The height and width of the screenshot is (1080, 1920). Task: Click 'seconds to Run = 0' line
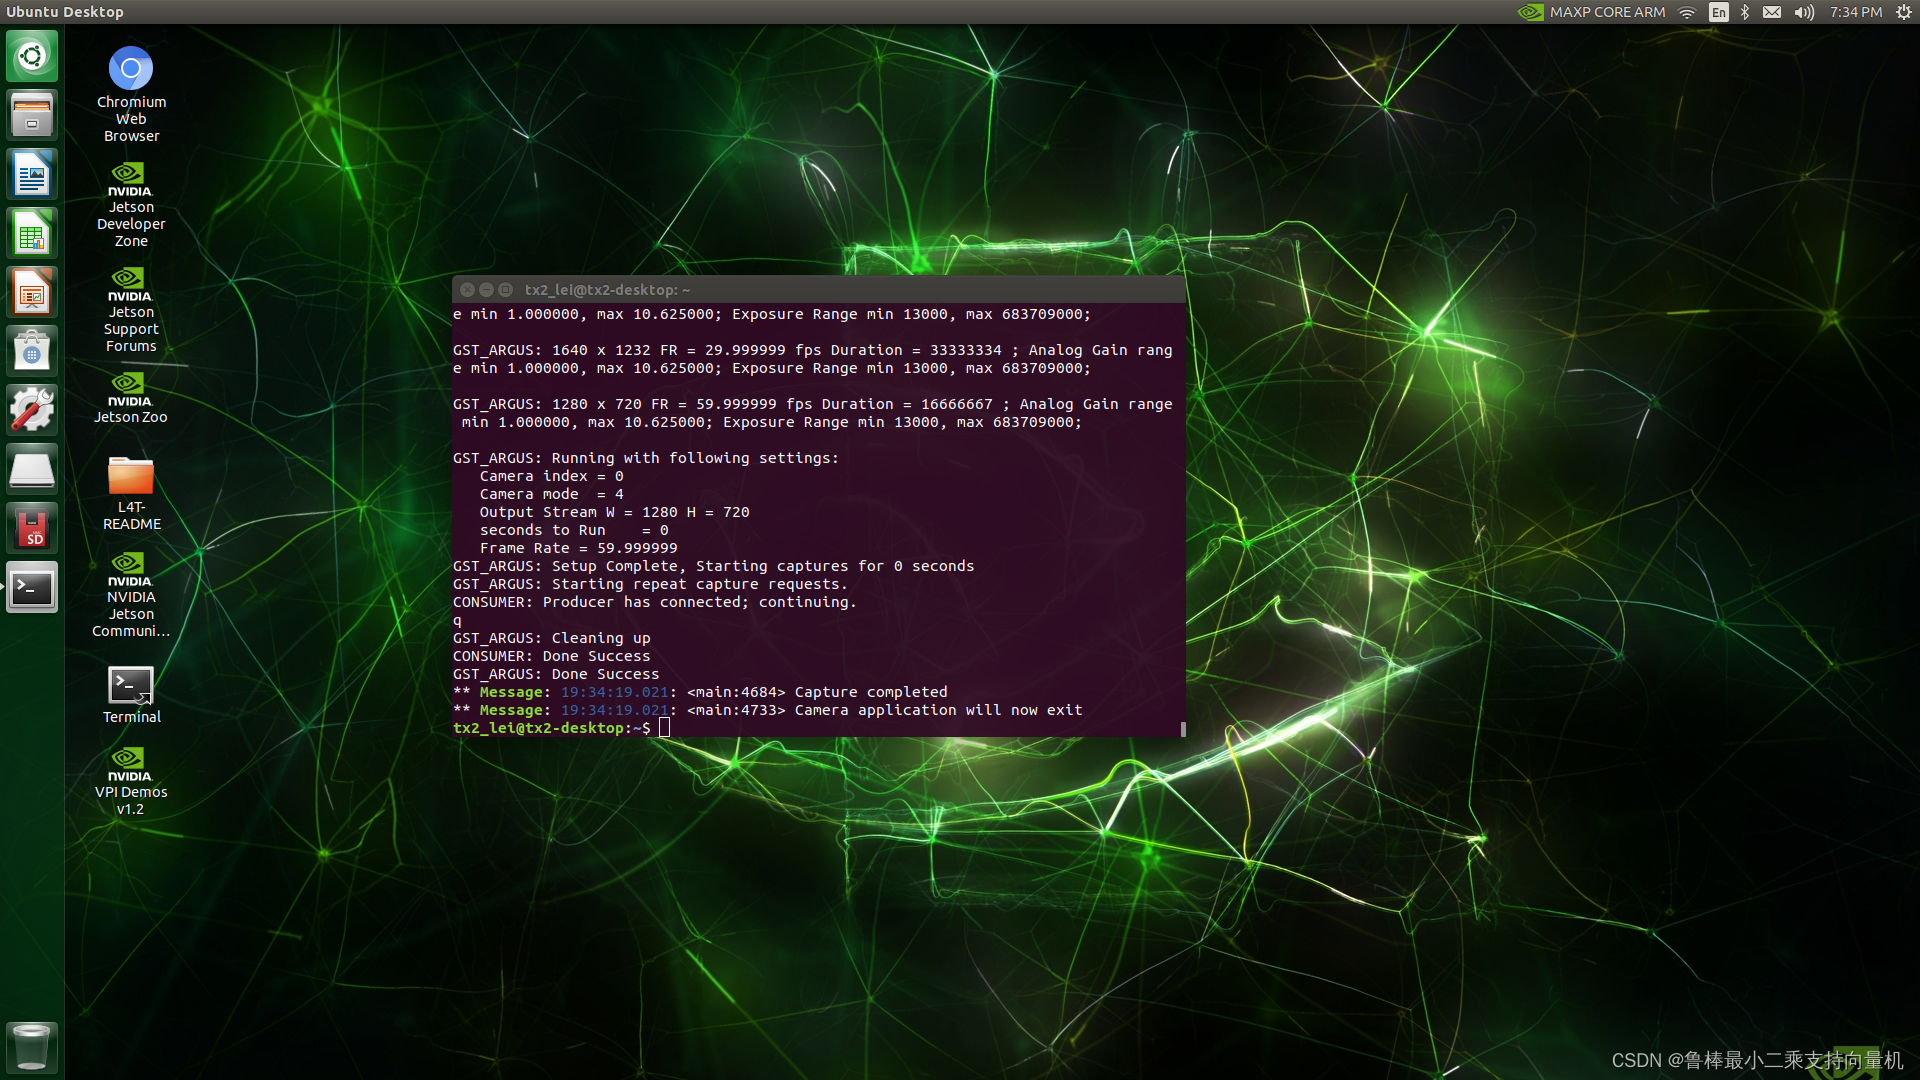[574, 530]
